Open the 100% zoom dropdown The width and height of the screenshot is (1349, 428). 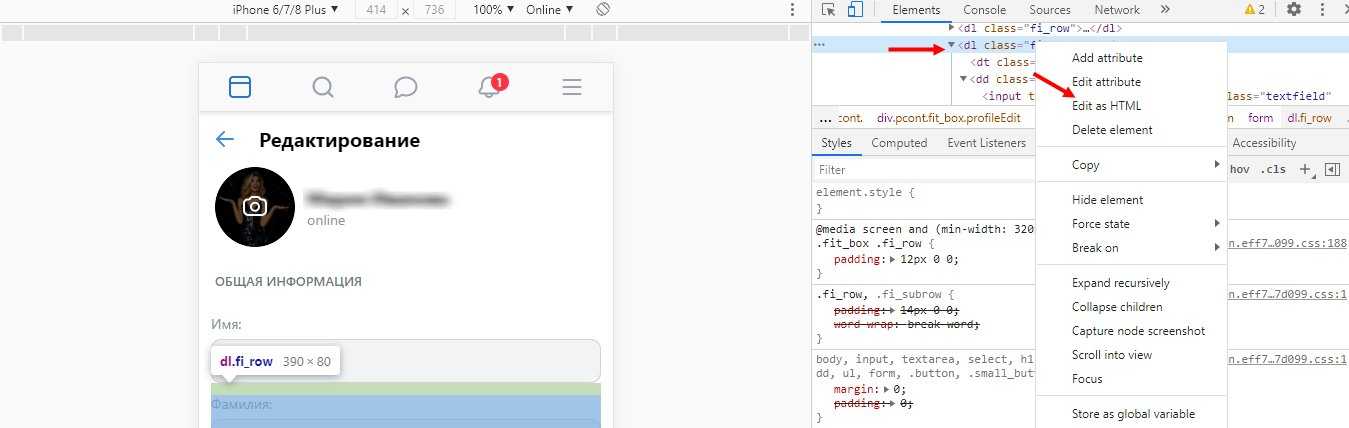[x=494, y=9]
